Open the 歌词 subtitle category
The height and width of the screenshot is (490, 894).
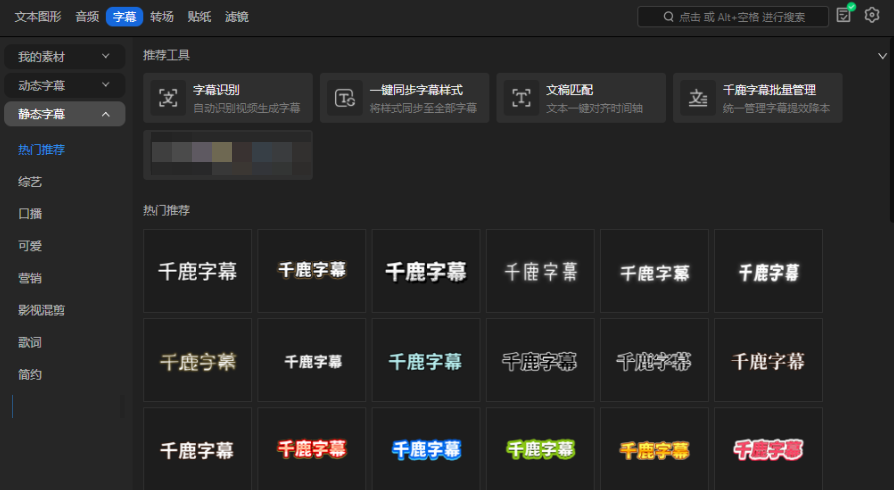[x=30, y=342]
